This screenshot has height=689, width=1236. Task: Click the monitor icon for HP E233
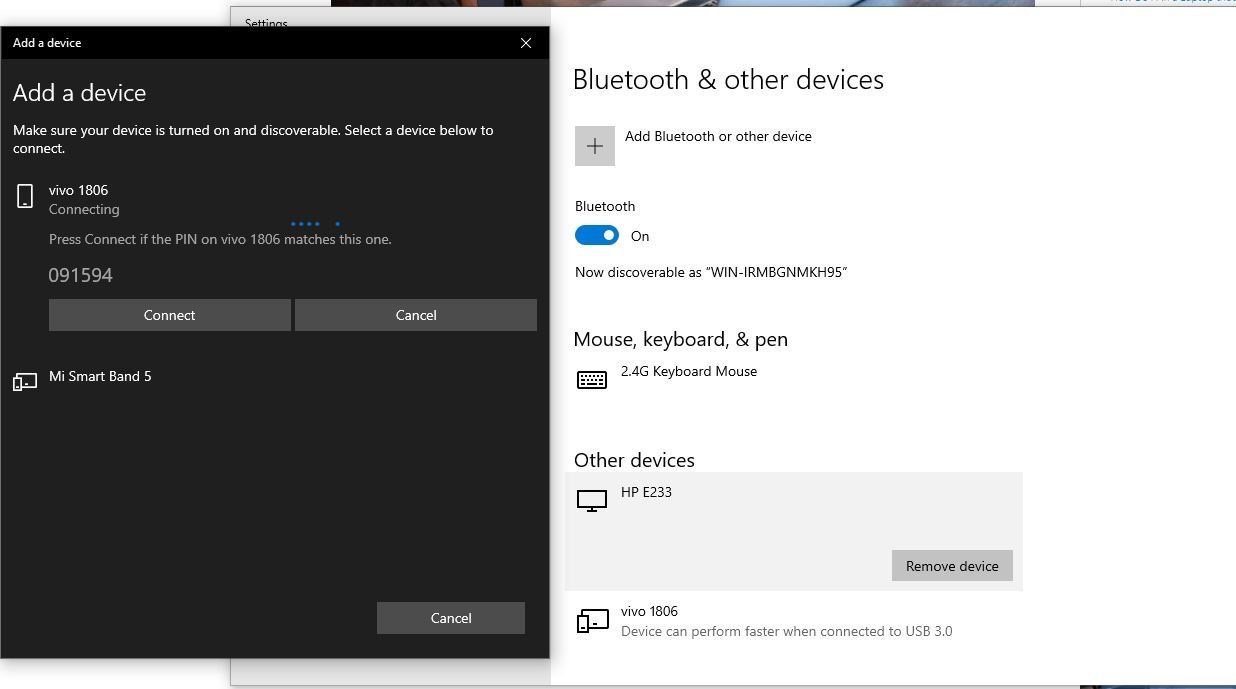(x=591, y=500)
